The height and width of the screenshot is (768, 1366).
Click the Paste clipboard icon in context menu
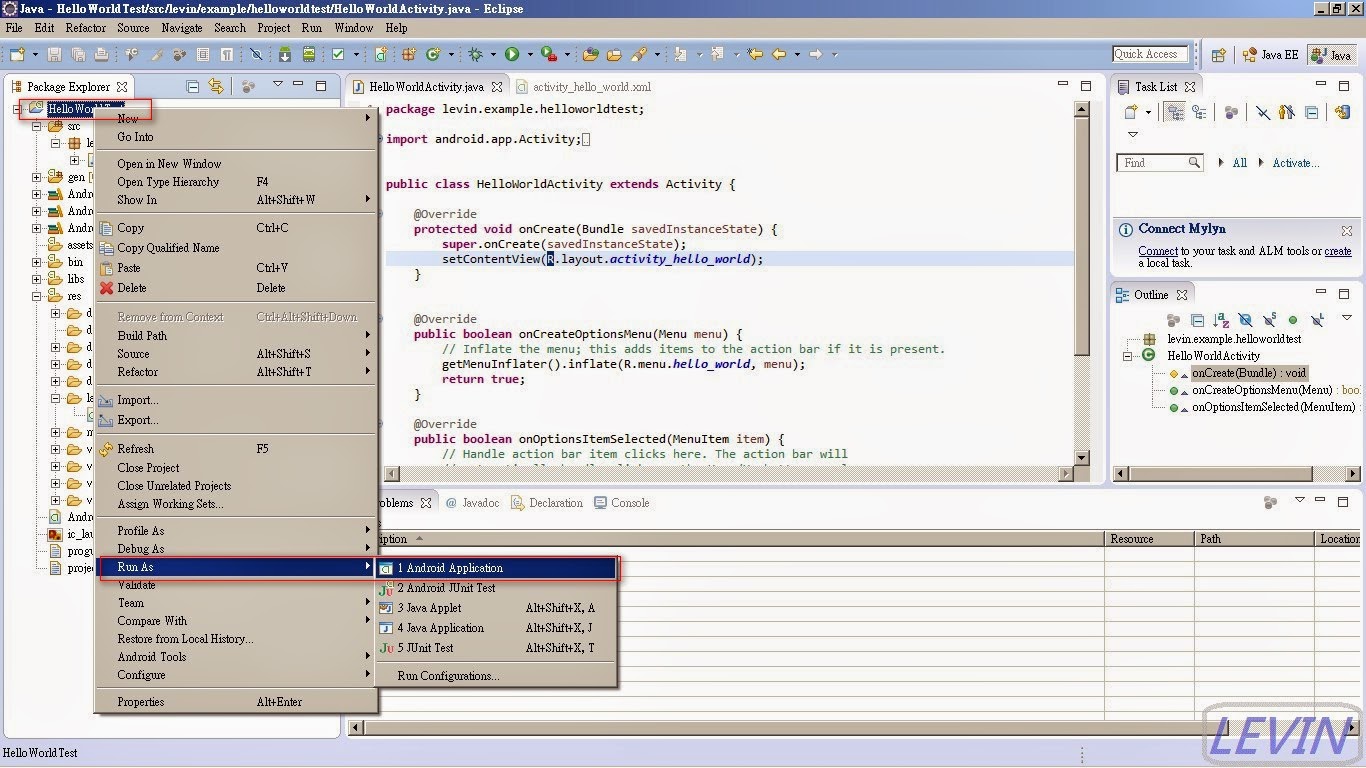[x=107, y=268]
